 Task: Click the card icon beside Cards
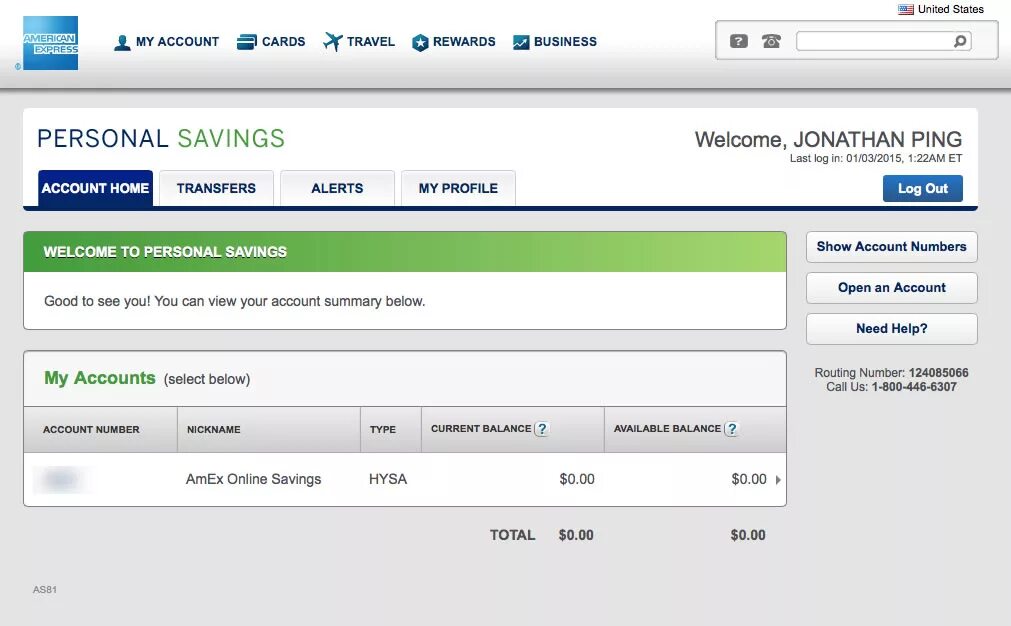246,42
